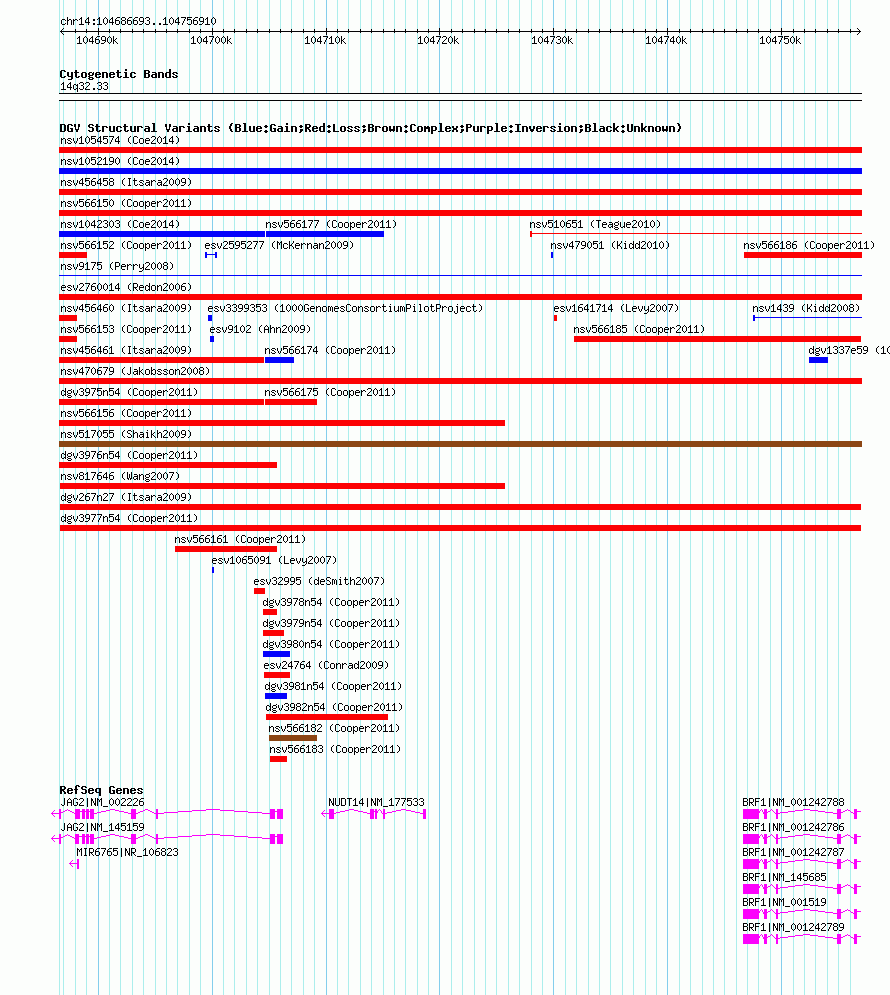
Task: Click the esv1065091 (Levy2007) label
Action: (274, 560)
